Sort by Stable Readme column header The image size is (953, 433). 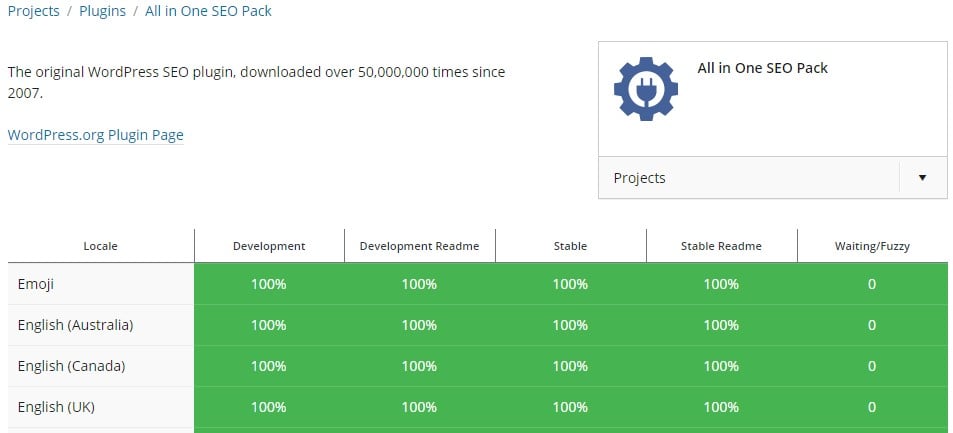[x=721, y=246]
